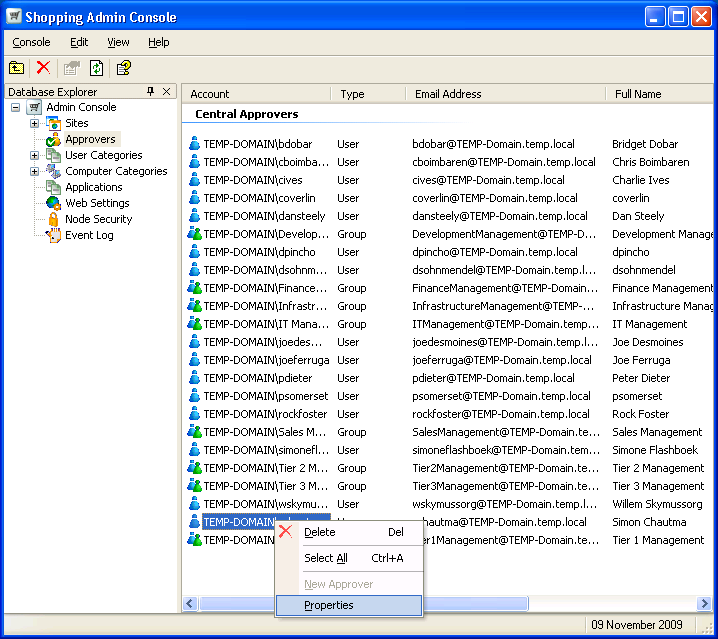Open the View menu
This screenshot has width=718, height=639.
tap(118, 42)
